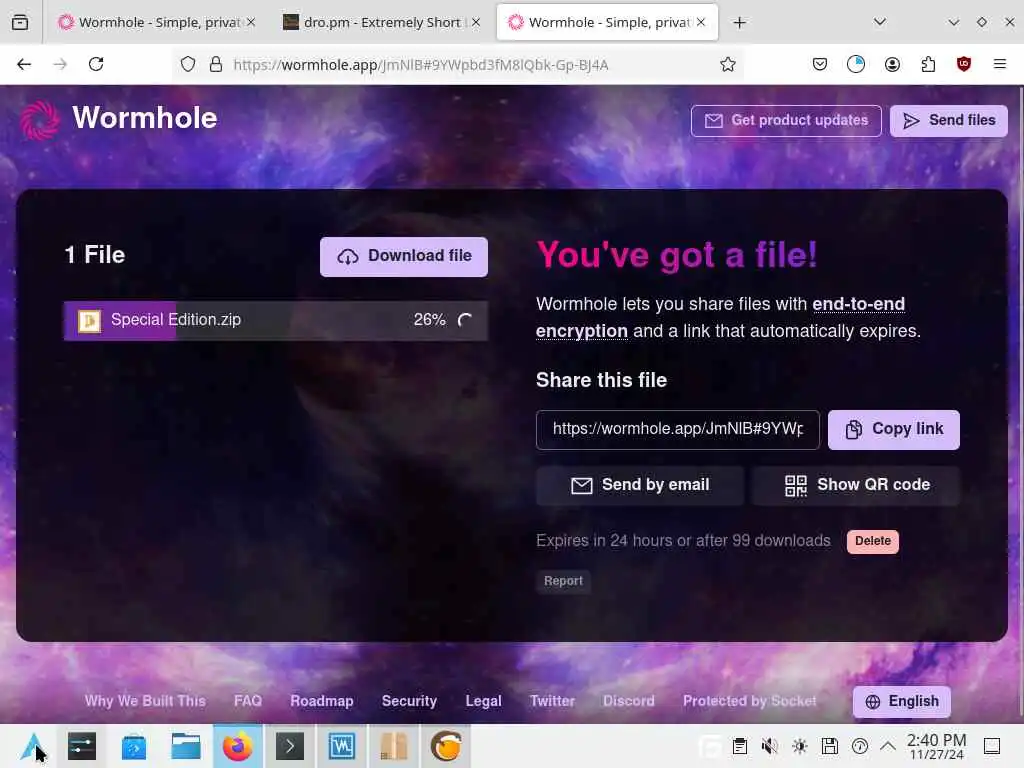
Task: Bookmark this page with the star
Action: click(728, 64)
